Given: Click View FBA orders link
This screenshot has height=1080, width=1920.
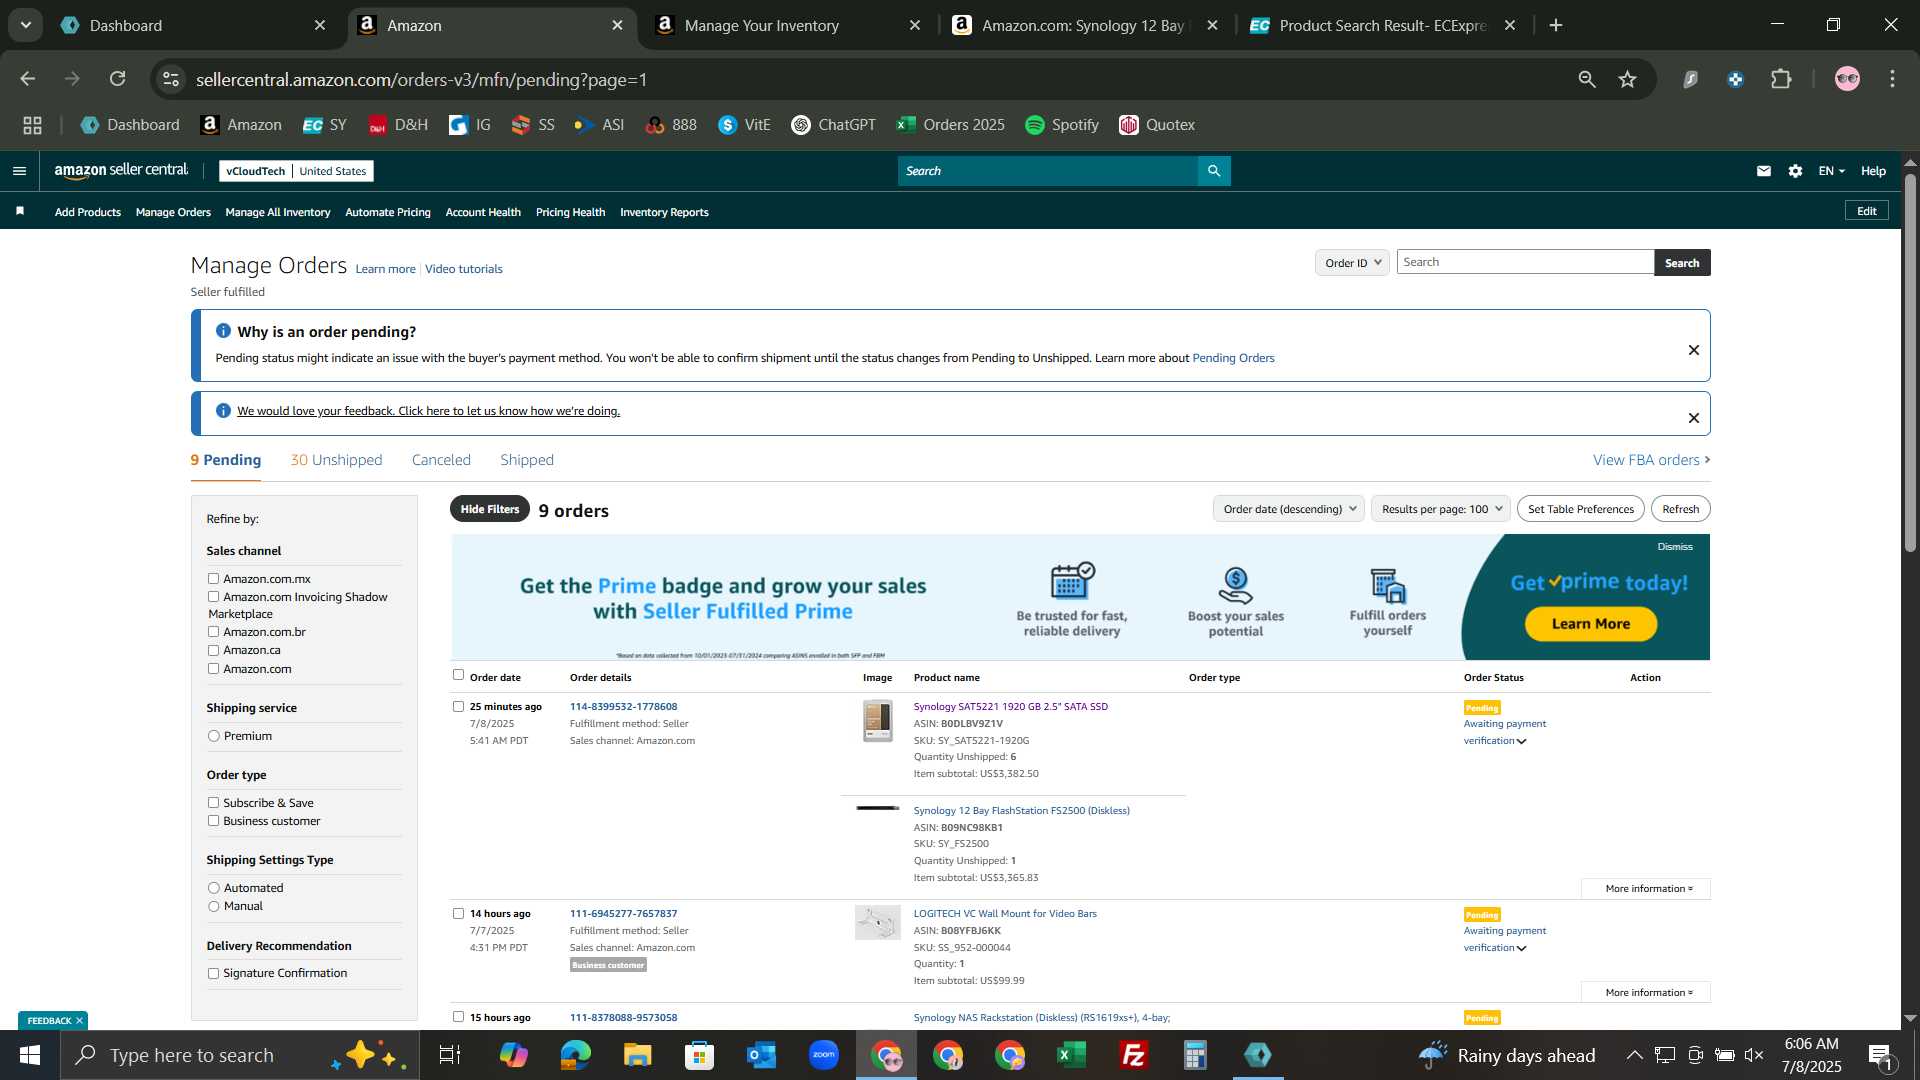Looking at the screenshot, I should point(1651,460).
